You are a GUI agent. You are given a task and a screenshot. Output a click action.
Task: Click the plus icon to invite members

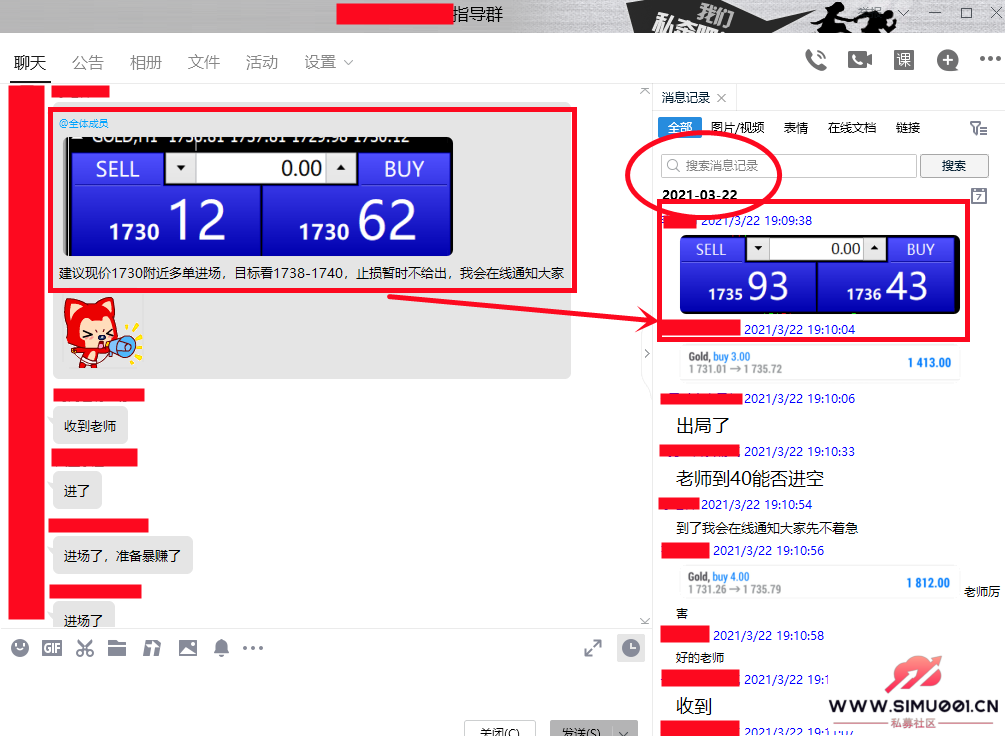pyautogui.click(x=947, y=61)
